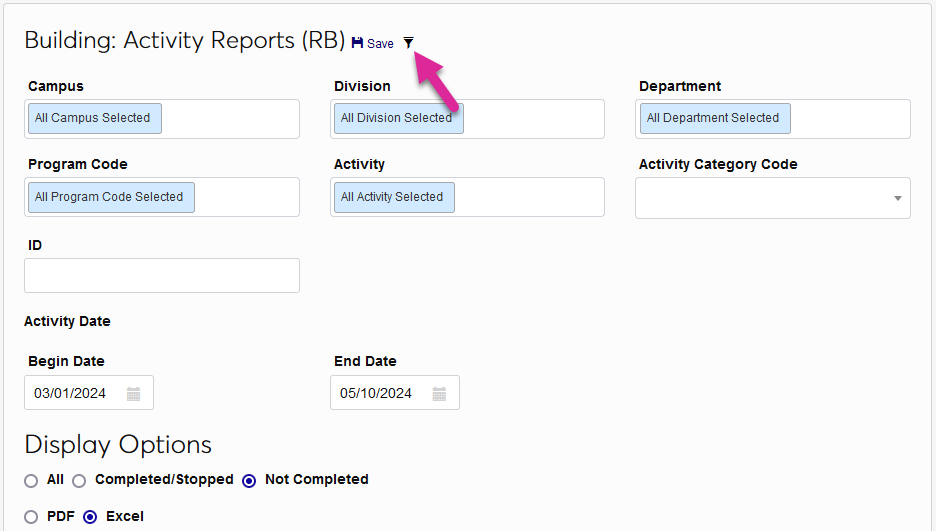Select Completed/Stopped radio button

(x=79, y=481)
